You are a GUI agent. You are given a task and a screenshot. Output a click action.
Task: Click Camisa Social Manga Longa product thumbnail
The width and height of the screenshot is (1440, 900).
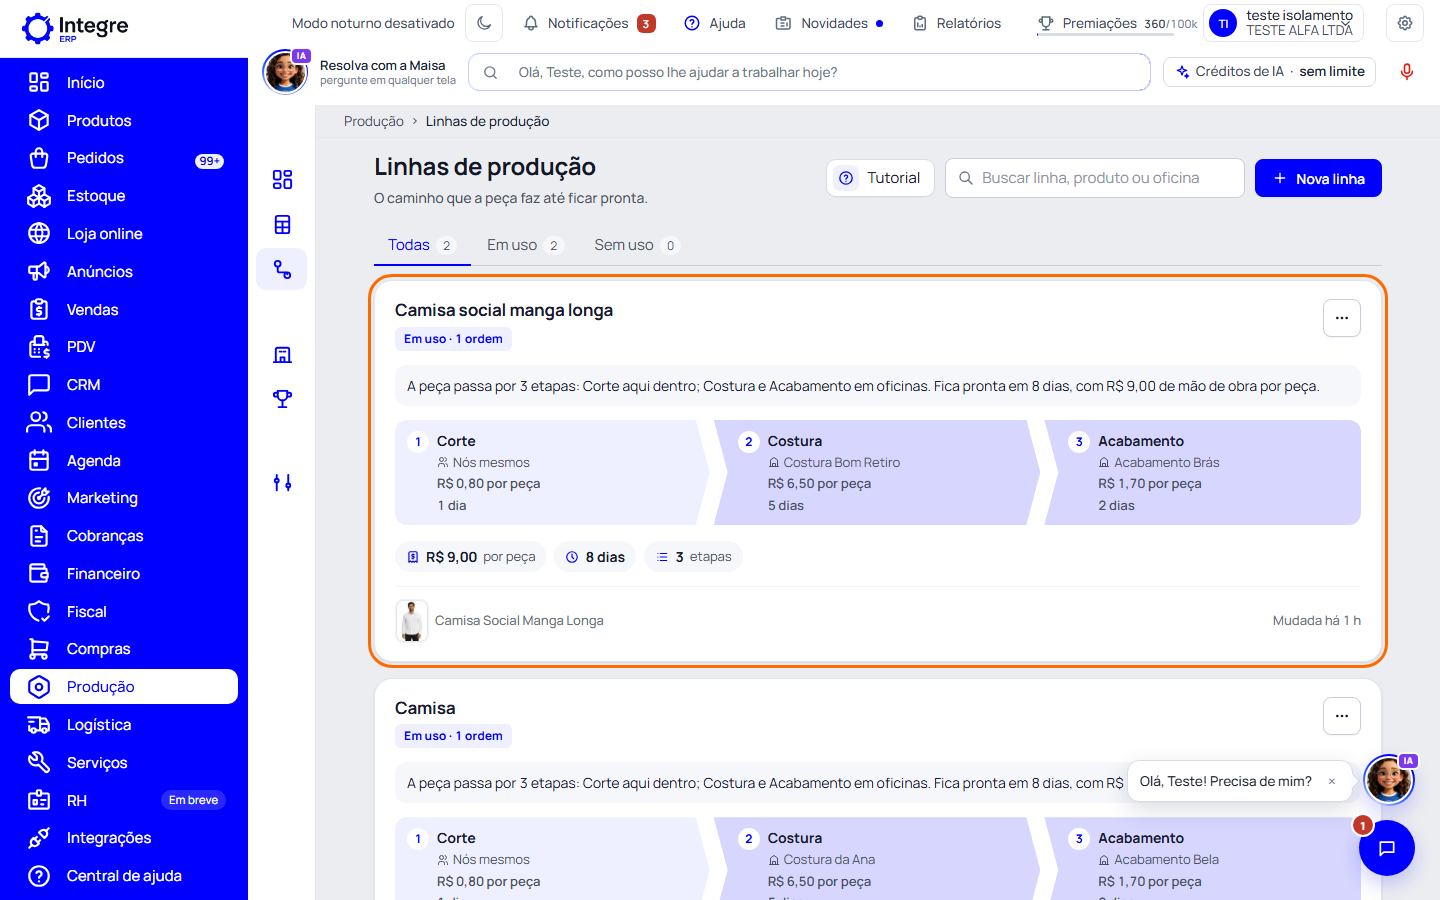tap(412, 621)
